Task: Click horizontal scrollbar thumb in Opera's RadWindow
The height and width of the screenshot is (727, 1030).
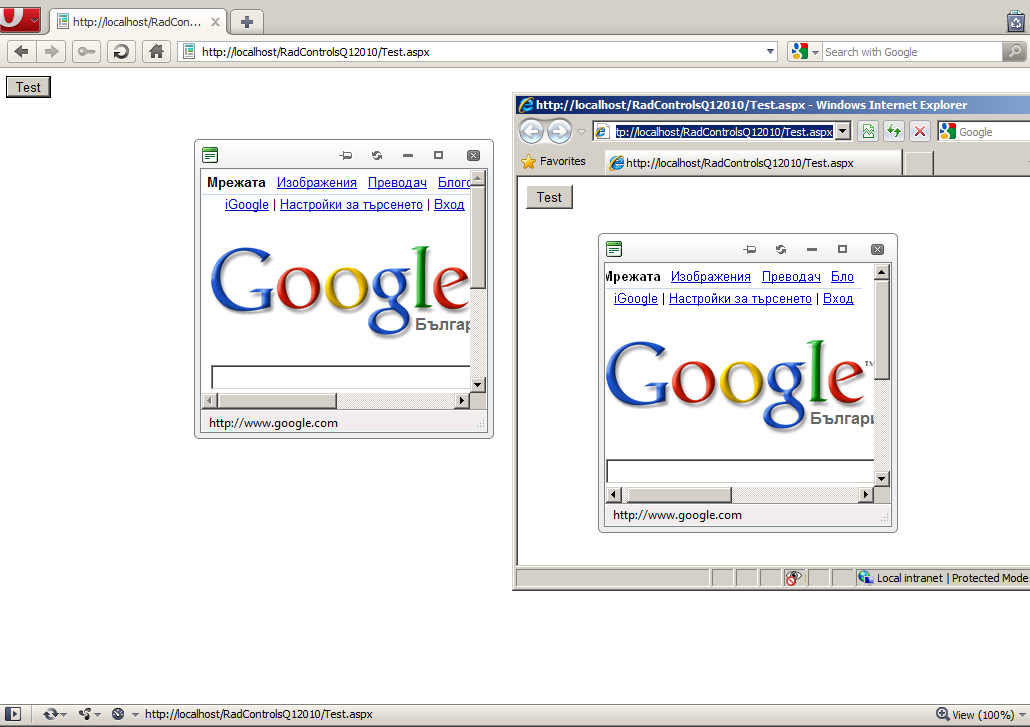Action: pos(277,400)
